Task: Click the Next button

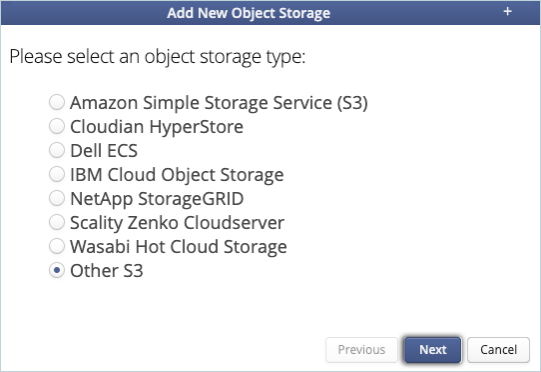Action: click(433, 350)
